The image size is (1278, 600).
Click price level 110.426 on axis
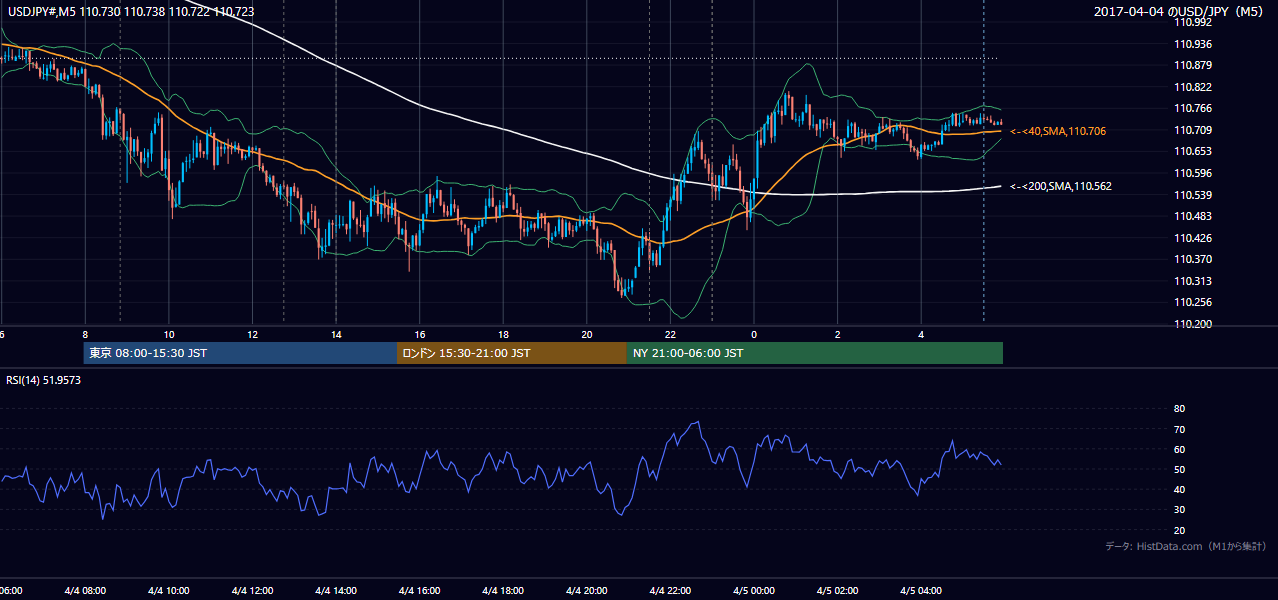pos(1193,238)
